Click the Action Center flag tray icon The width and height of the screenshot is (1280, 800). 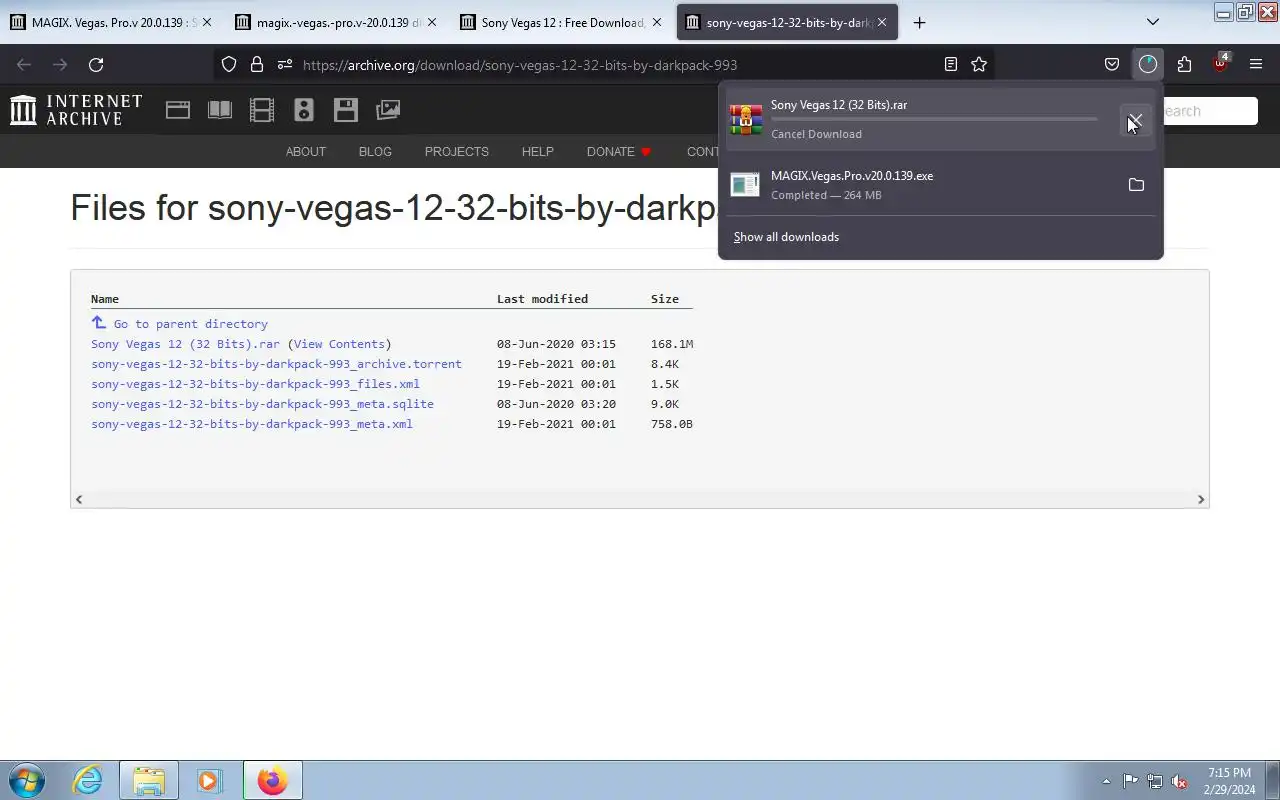1130,781
